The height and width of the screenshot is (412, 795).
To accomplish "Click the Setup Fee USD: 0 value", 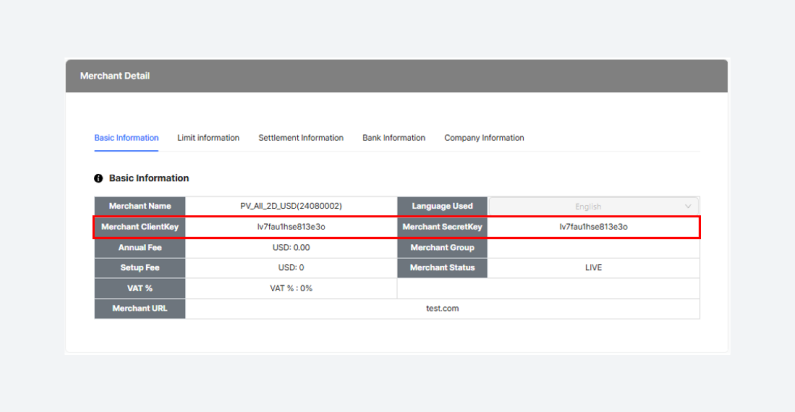I will coord(291,268).
